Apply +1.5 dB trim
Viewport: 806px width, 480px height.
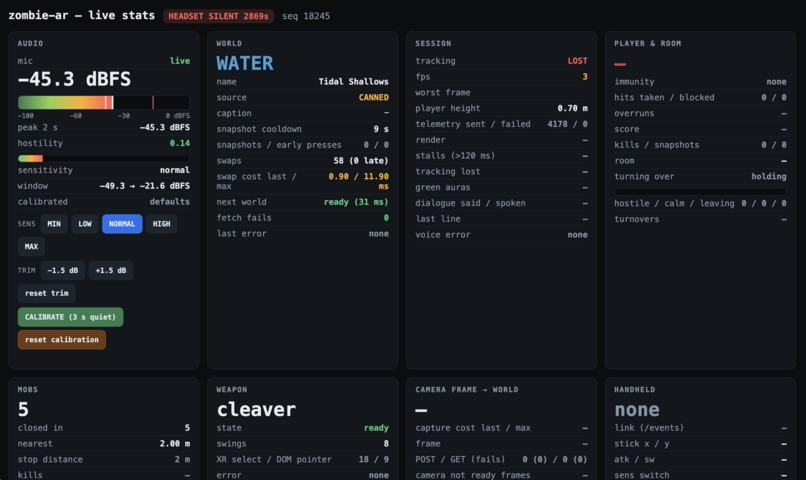coord(111,270)
